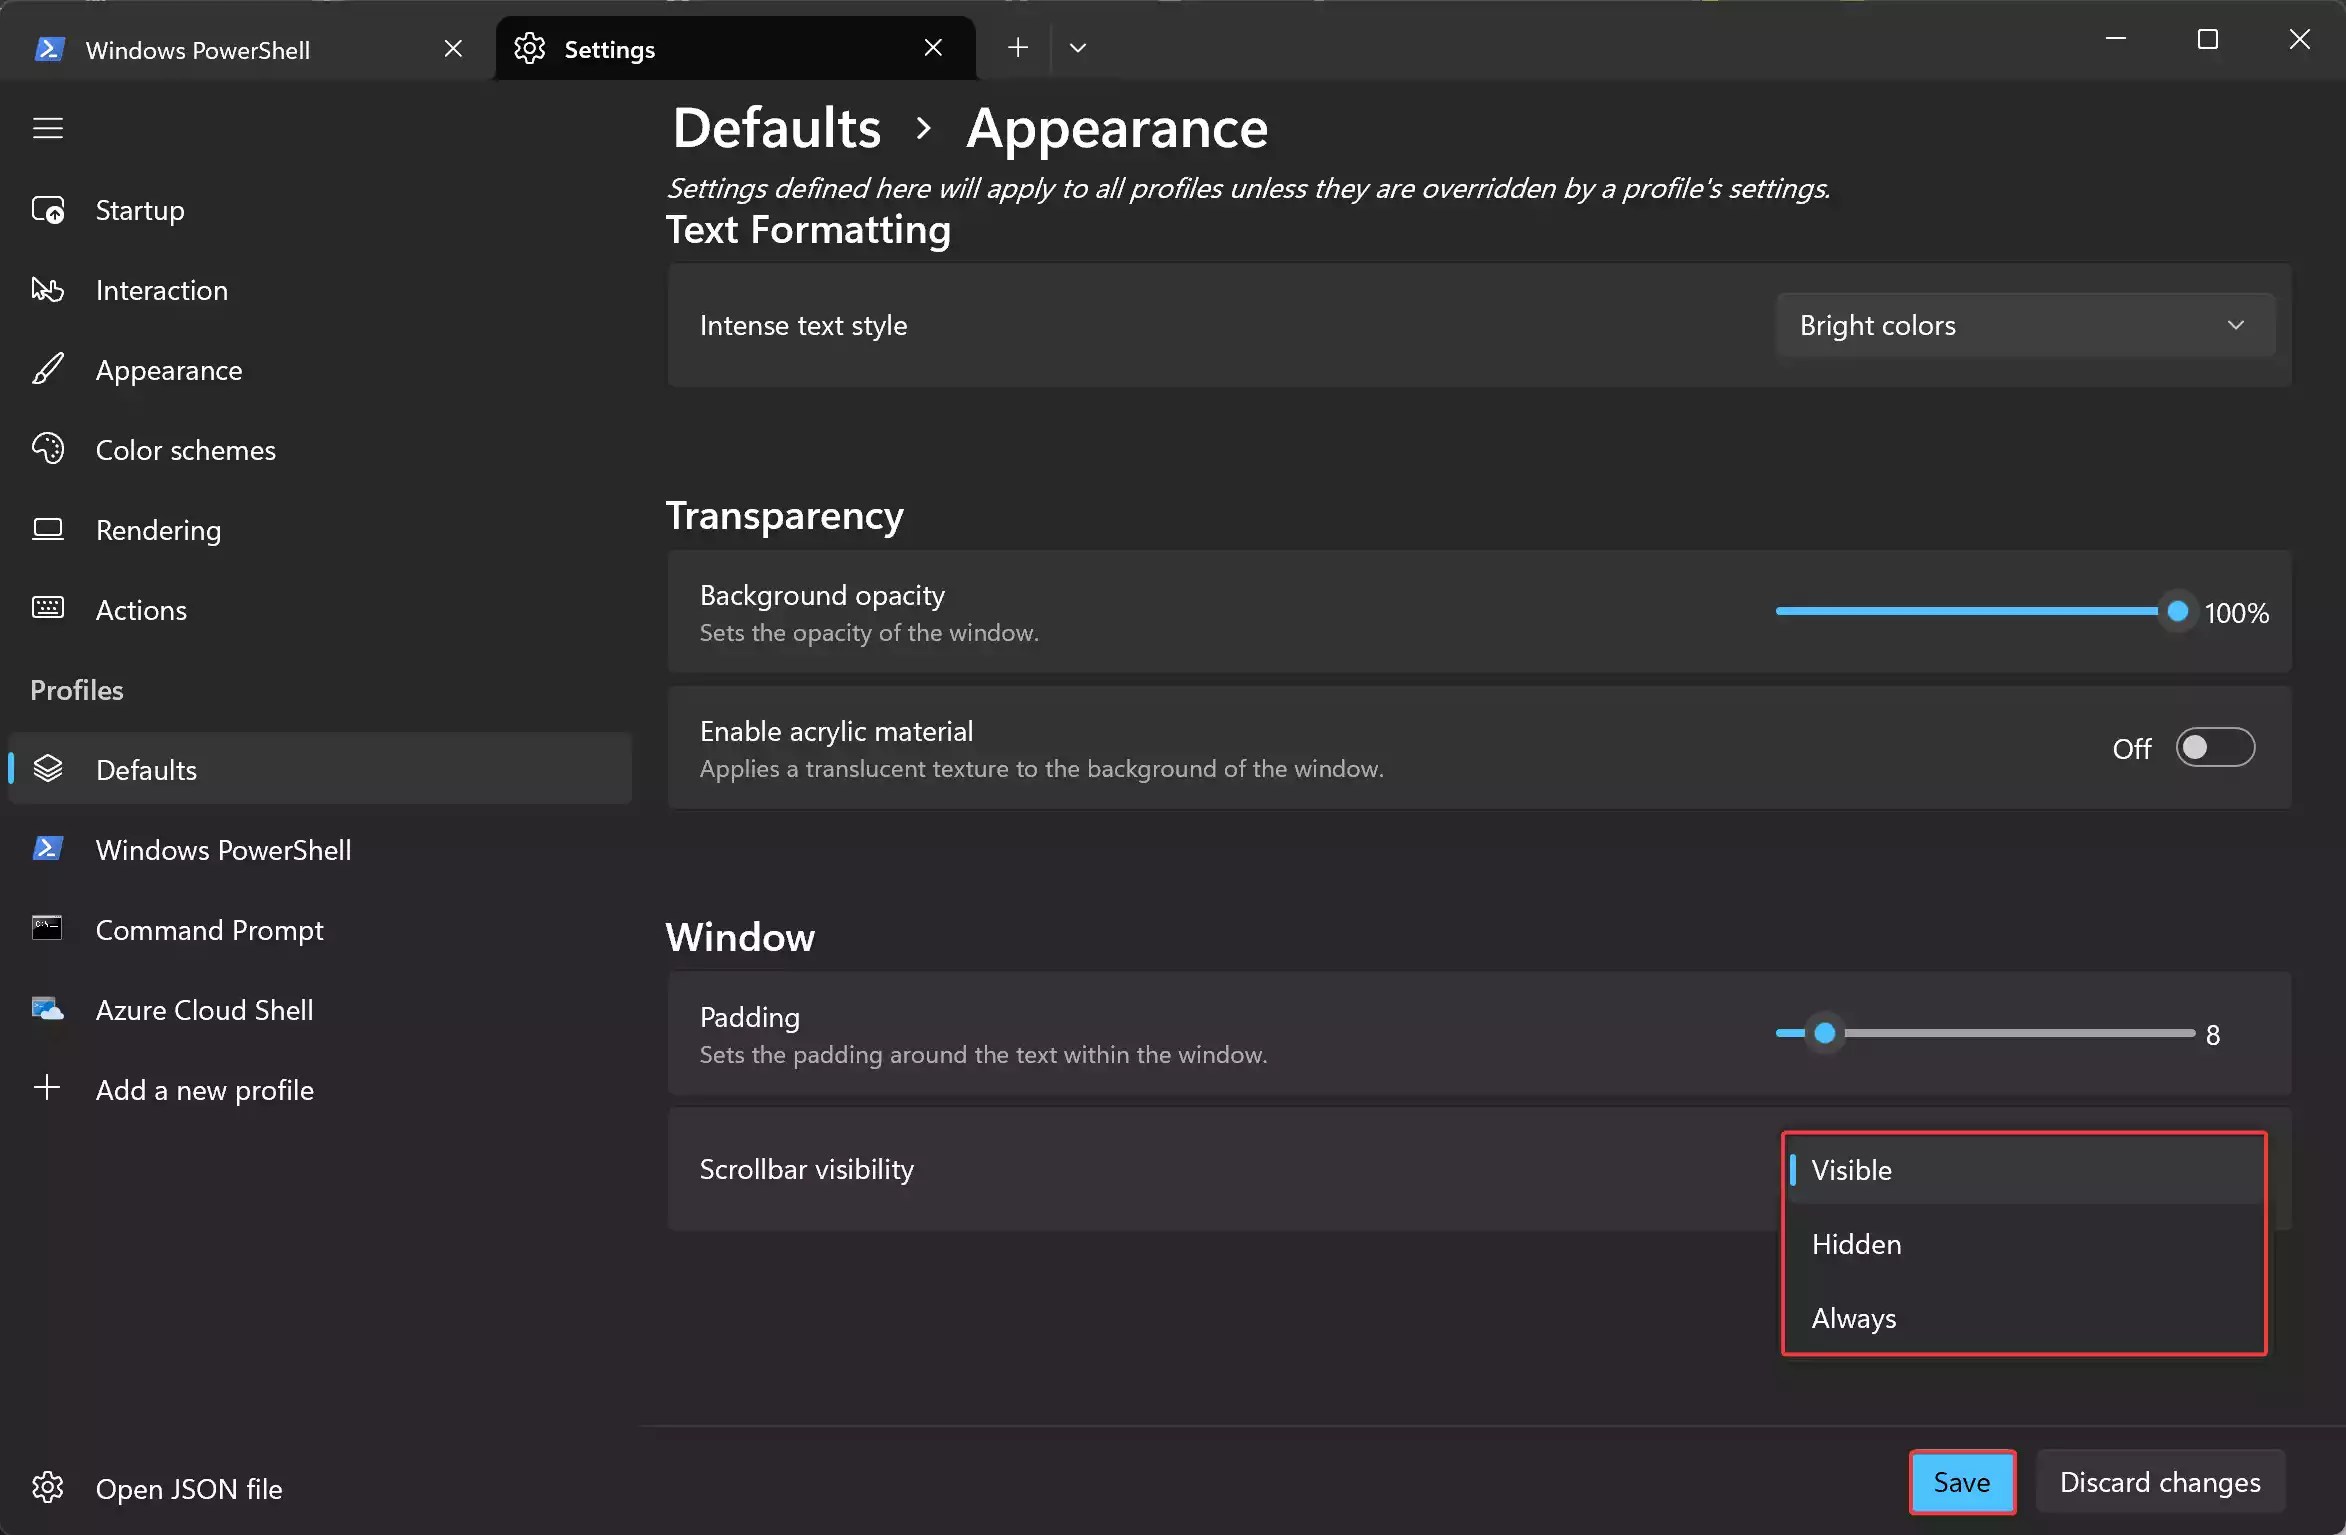Click Defaults in the breadcrumb header
2346x1535 pixels.
click(777, 127)
